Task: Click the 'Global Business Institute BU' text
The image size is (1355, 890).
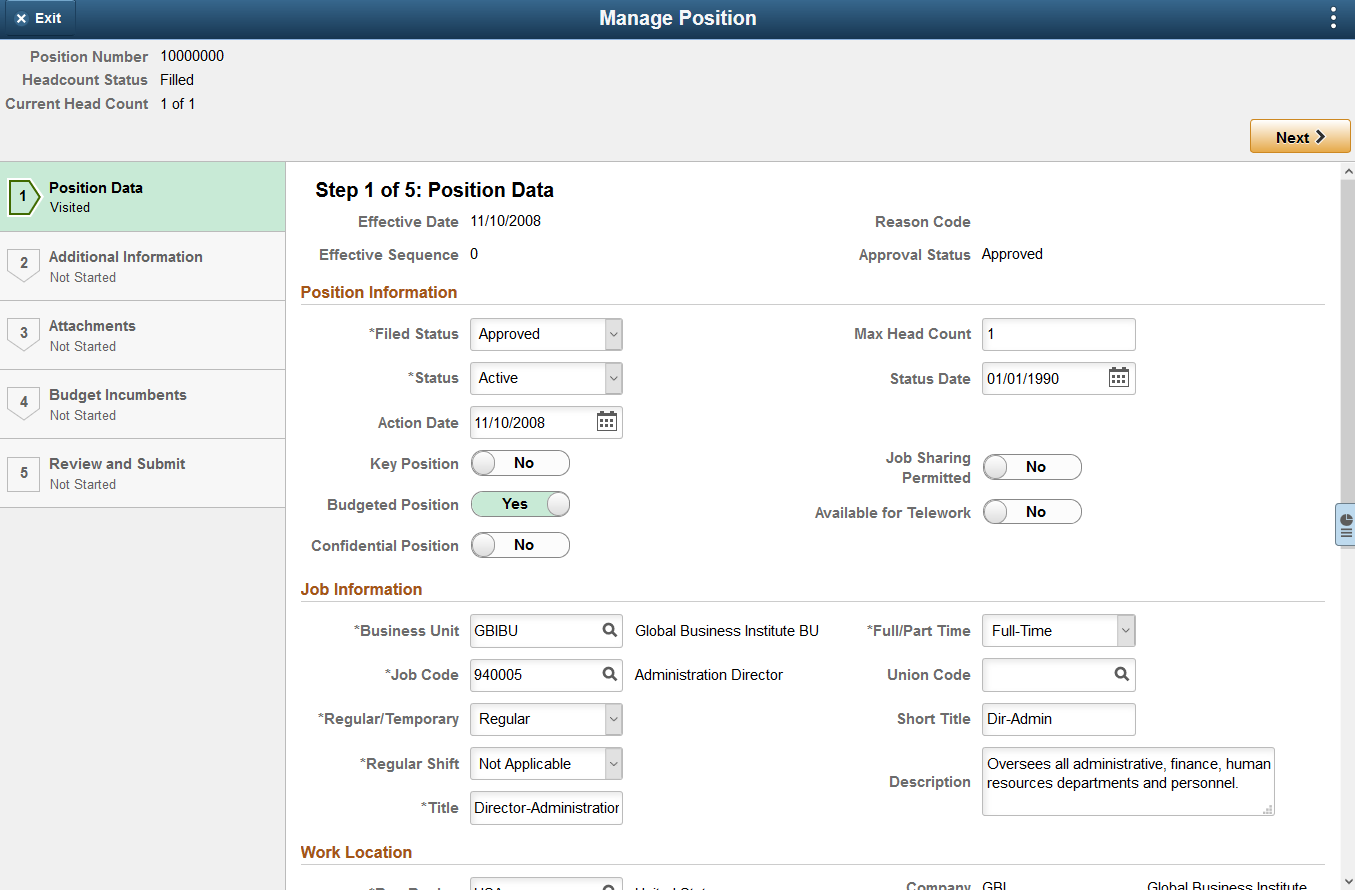Action: (x=727, y=631)
